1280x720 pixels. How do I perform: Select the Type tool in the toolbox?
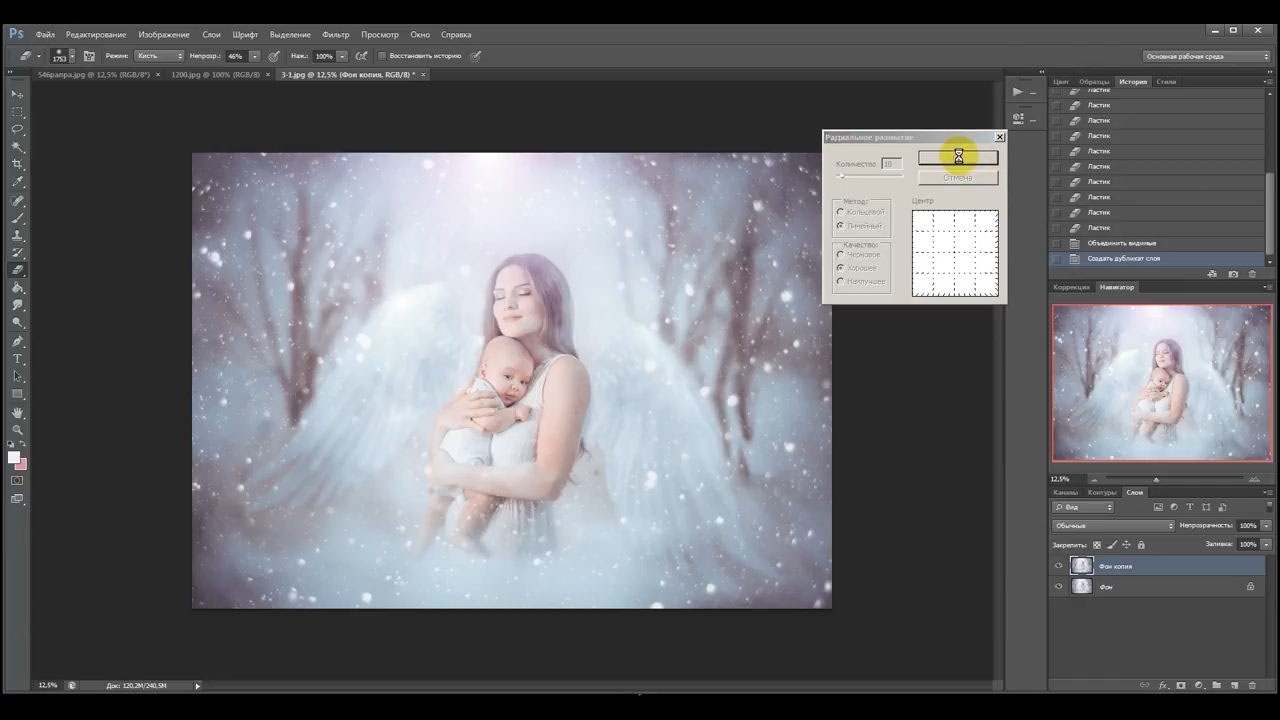(17, 359)
